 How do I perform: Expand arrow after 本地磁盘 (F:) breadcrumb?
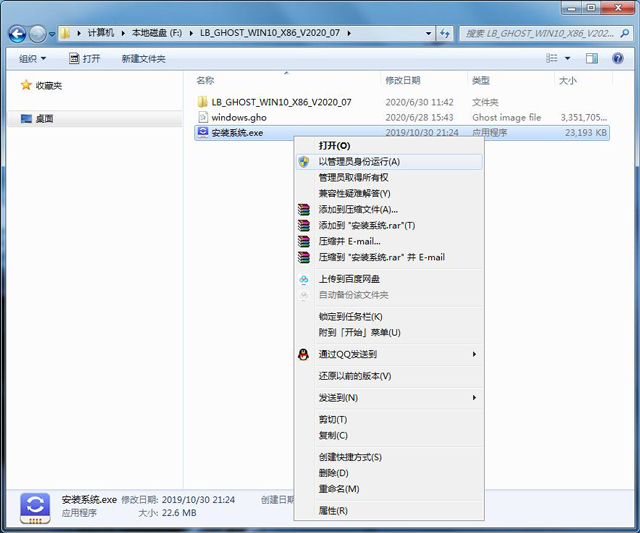coord(191,33)
